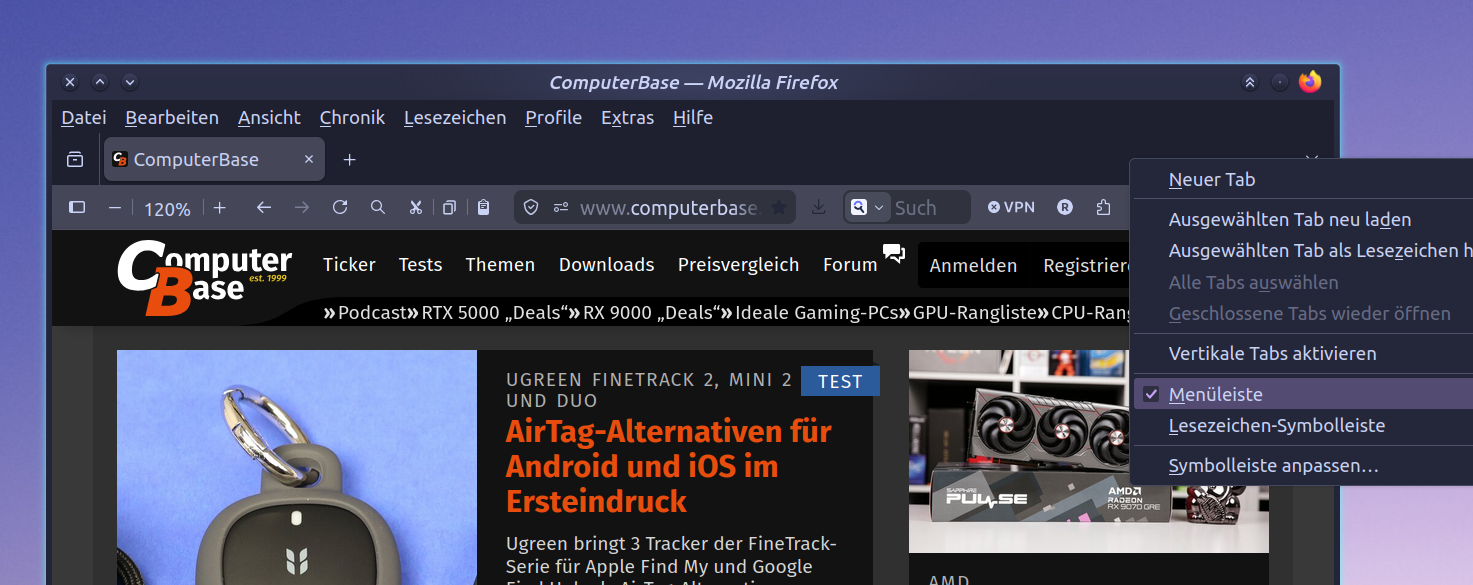Click the tracker keyring article image

[297, 467]
